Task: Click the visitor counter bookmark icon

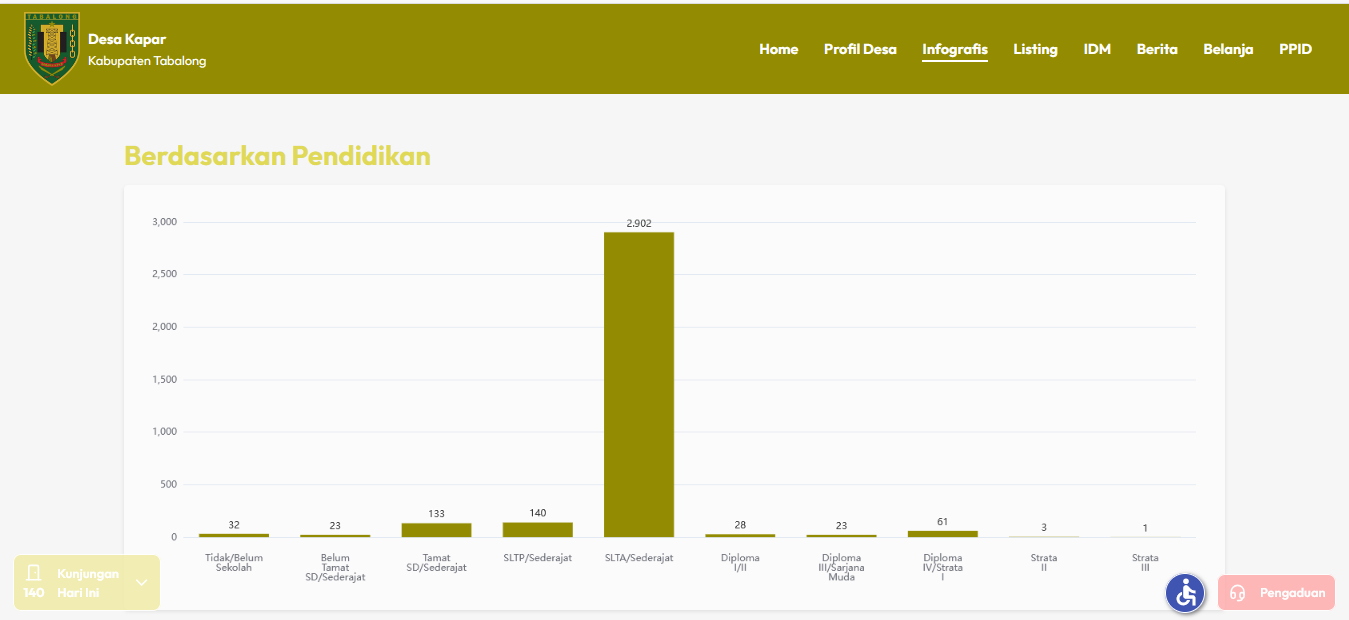Action: tap(34, 573)
